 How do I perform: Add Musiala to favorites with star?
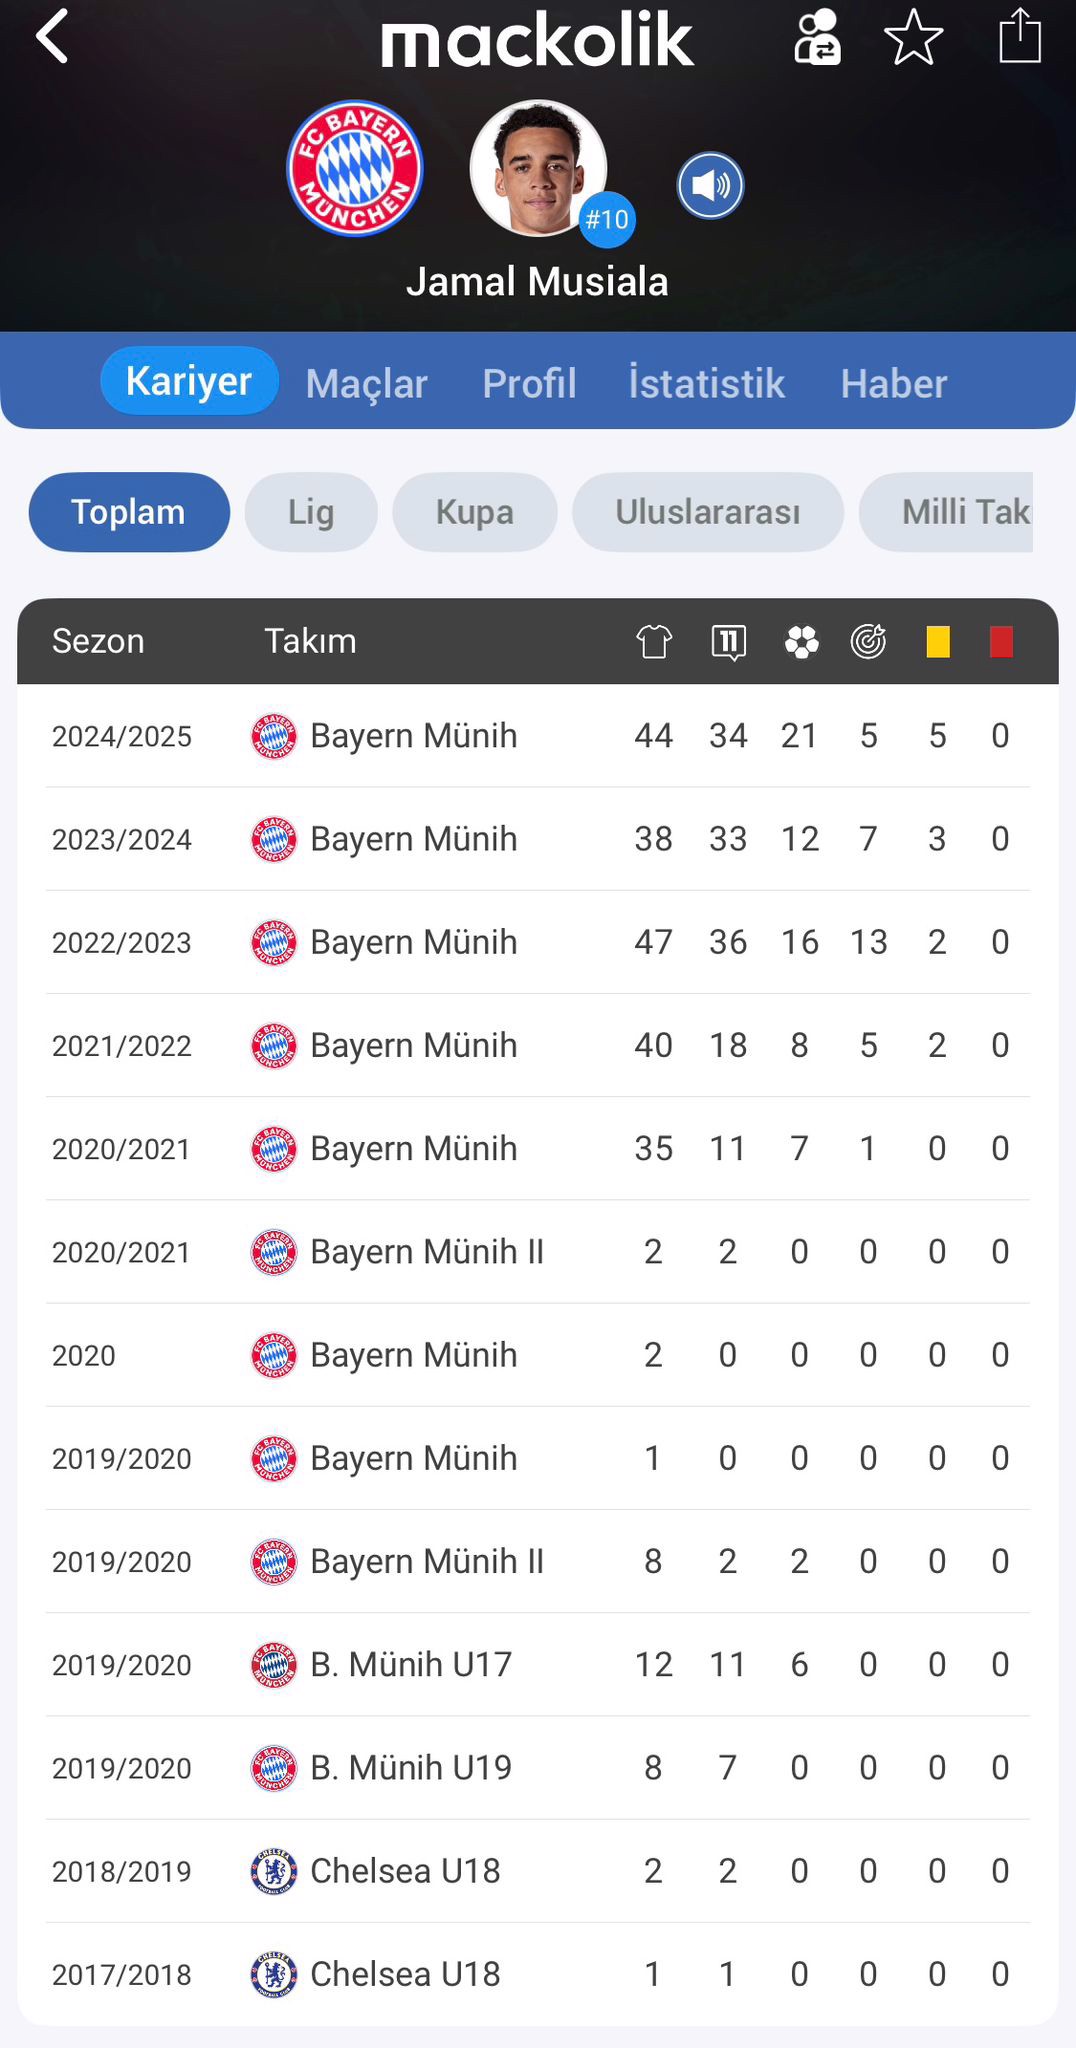[x=914, y=37]
